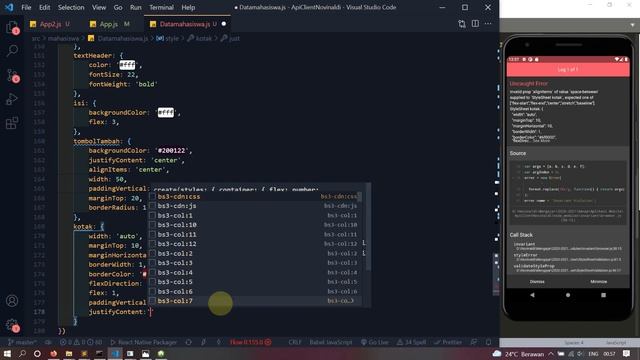Click the mahasiswa breadcrumb folder
This screenshot has height=360, width=640.
coord(63,38)
